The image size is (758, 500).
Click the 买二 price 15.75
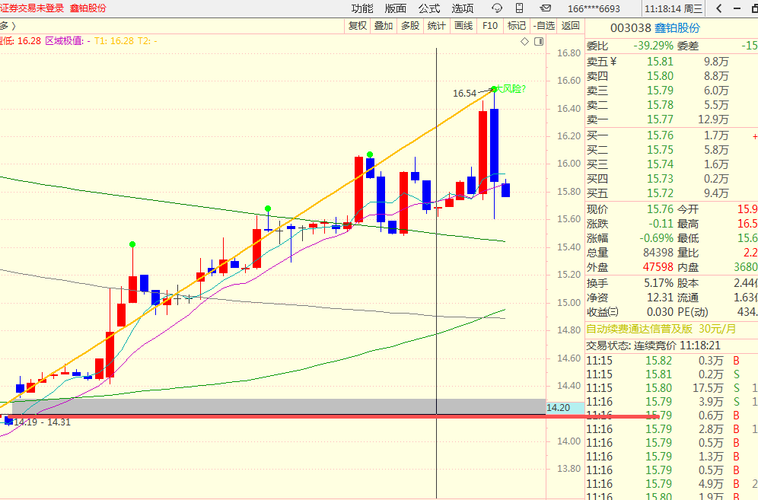660,150
